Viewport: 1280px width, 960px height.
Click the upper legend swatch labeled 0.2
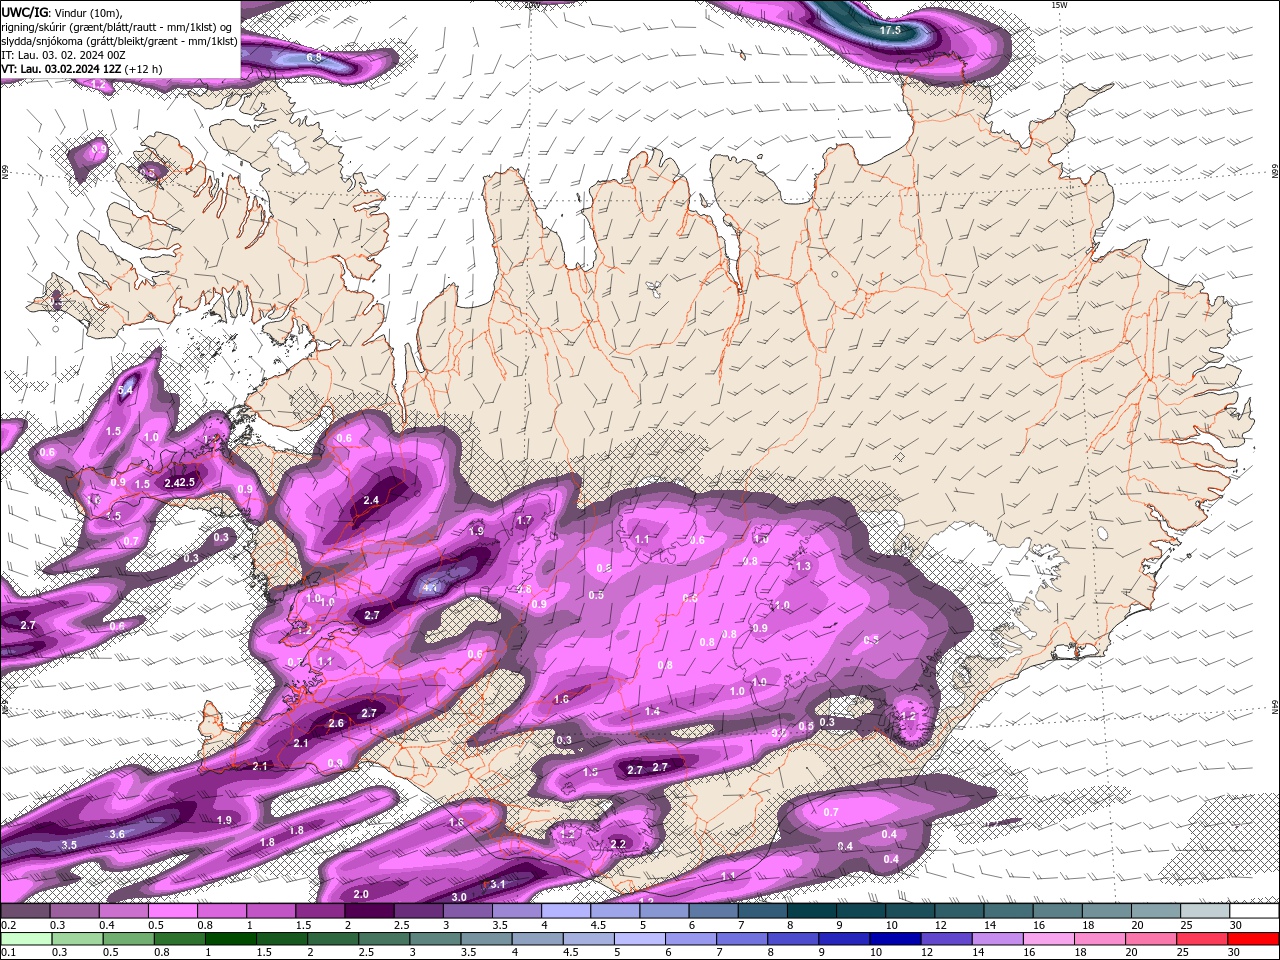click(25, 912)
